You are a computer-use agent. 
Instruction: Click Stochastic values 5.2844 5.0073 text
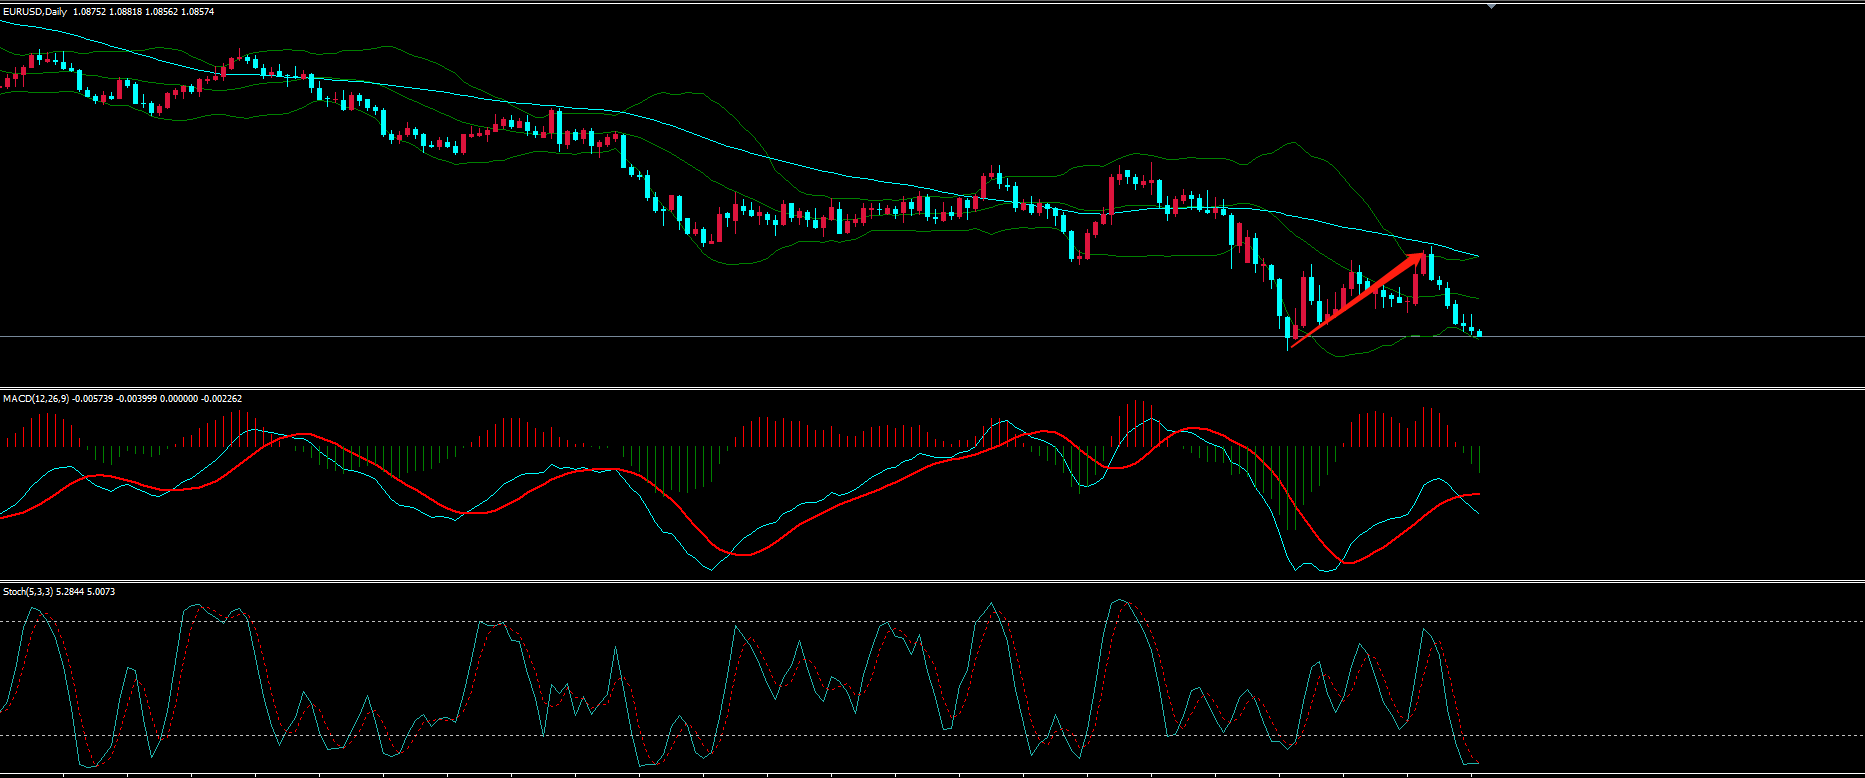coord(85,592)
